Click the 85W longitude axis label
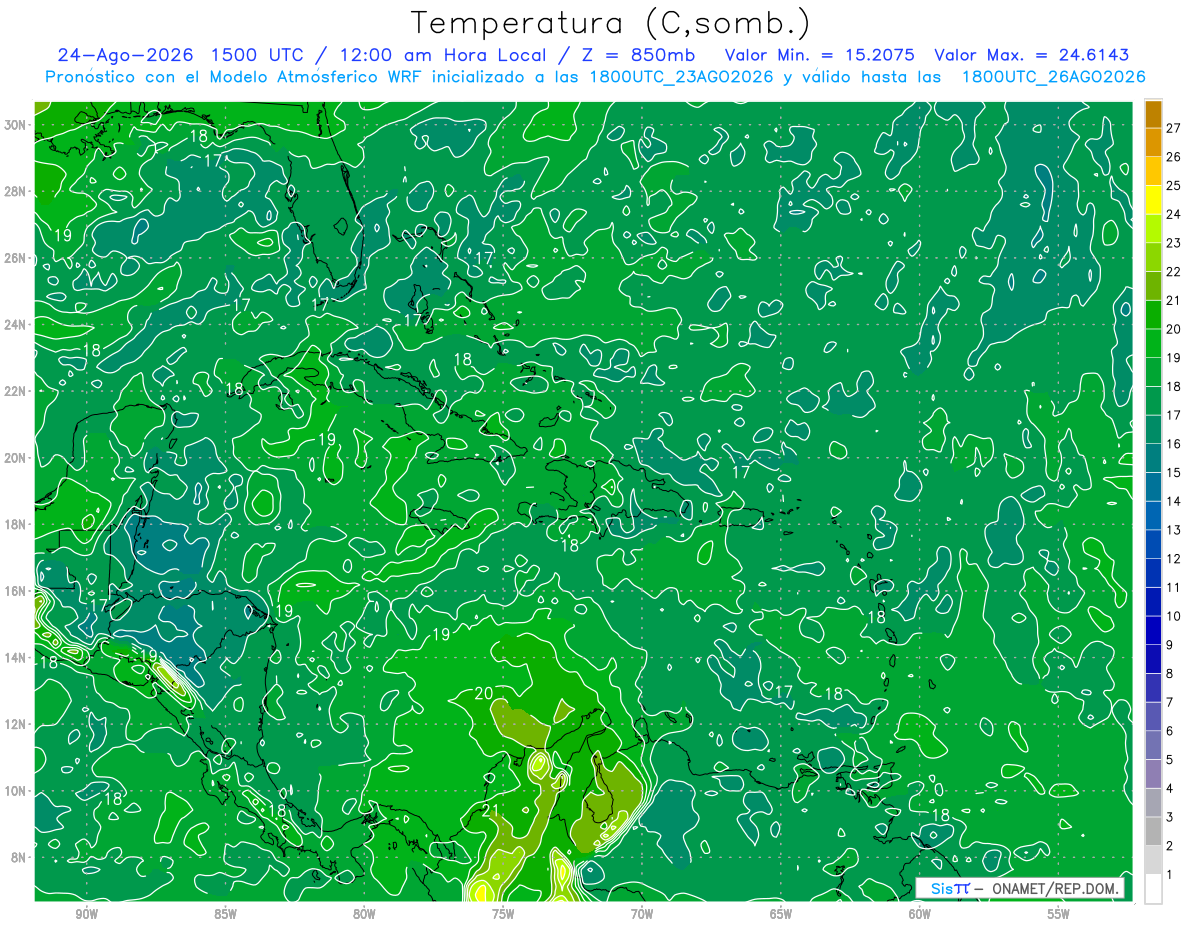 pos(225,914)
